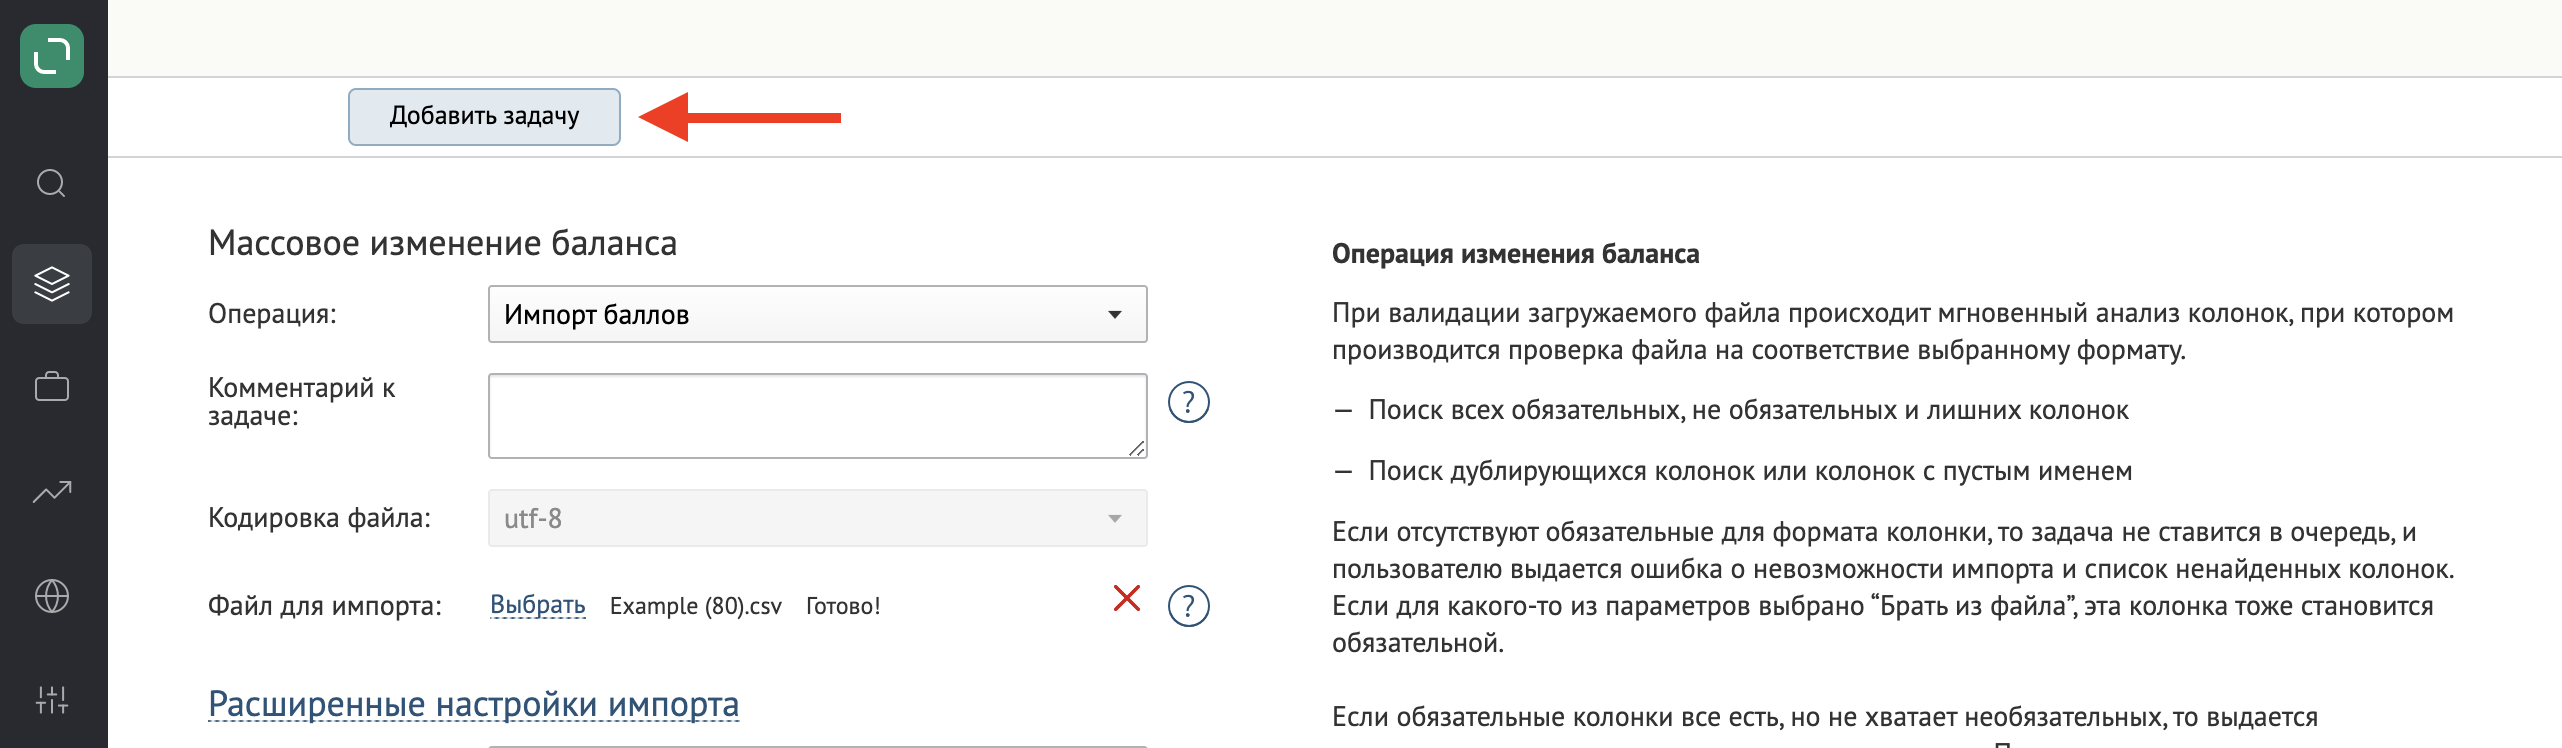
Task: Show help for import file field
Action: click(1189, 606)
